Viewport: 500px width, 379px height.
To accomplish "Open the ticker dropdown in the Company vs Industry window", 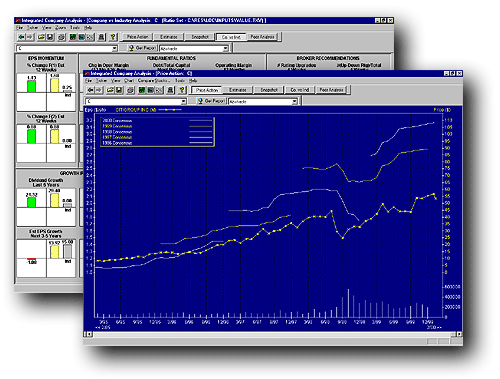I will [114, 48].
